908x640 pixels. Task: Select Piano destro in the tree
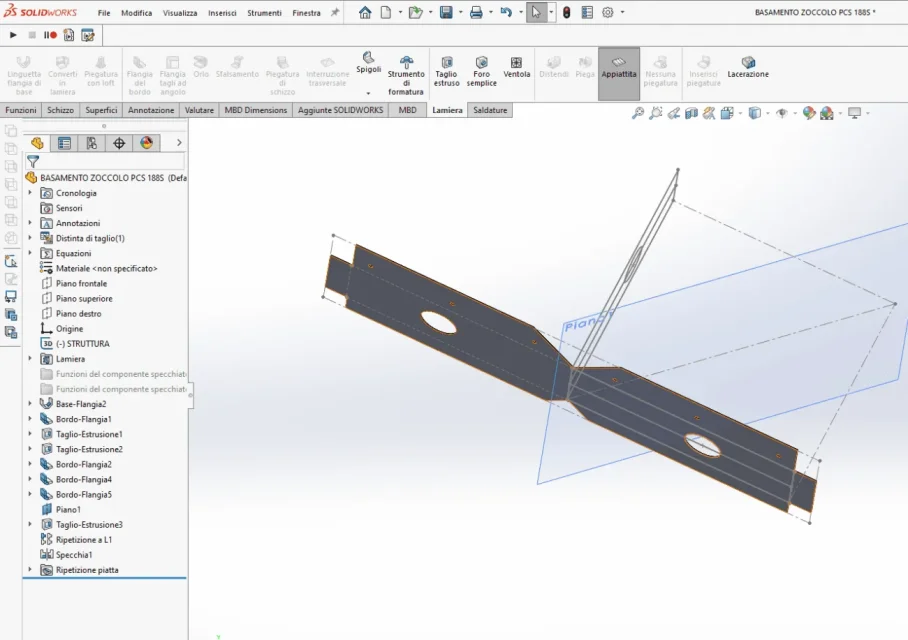(78, 313)
